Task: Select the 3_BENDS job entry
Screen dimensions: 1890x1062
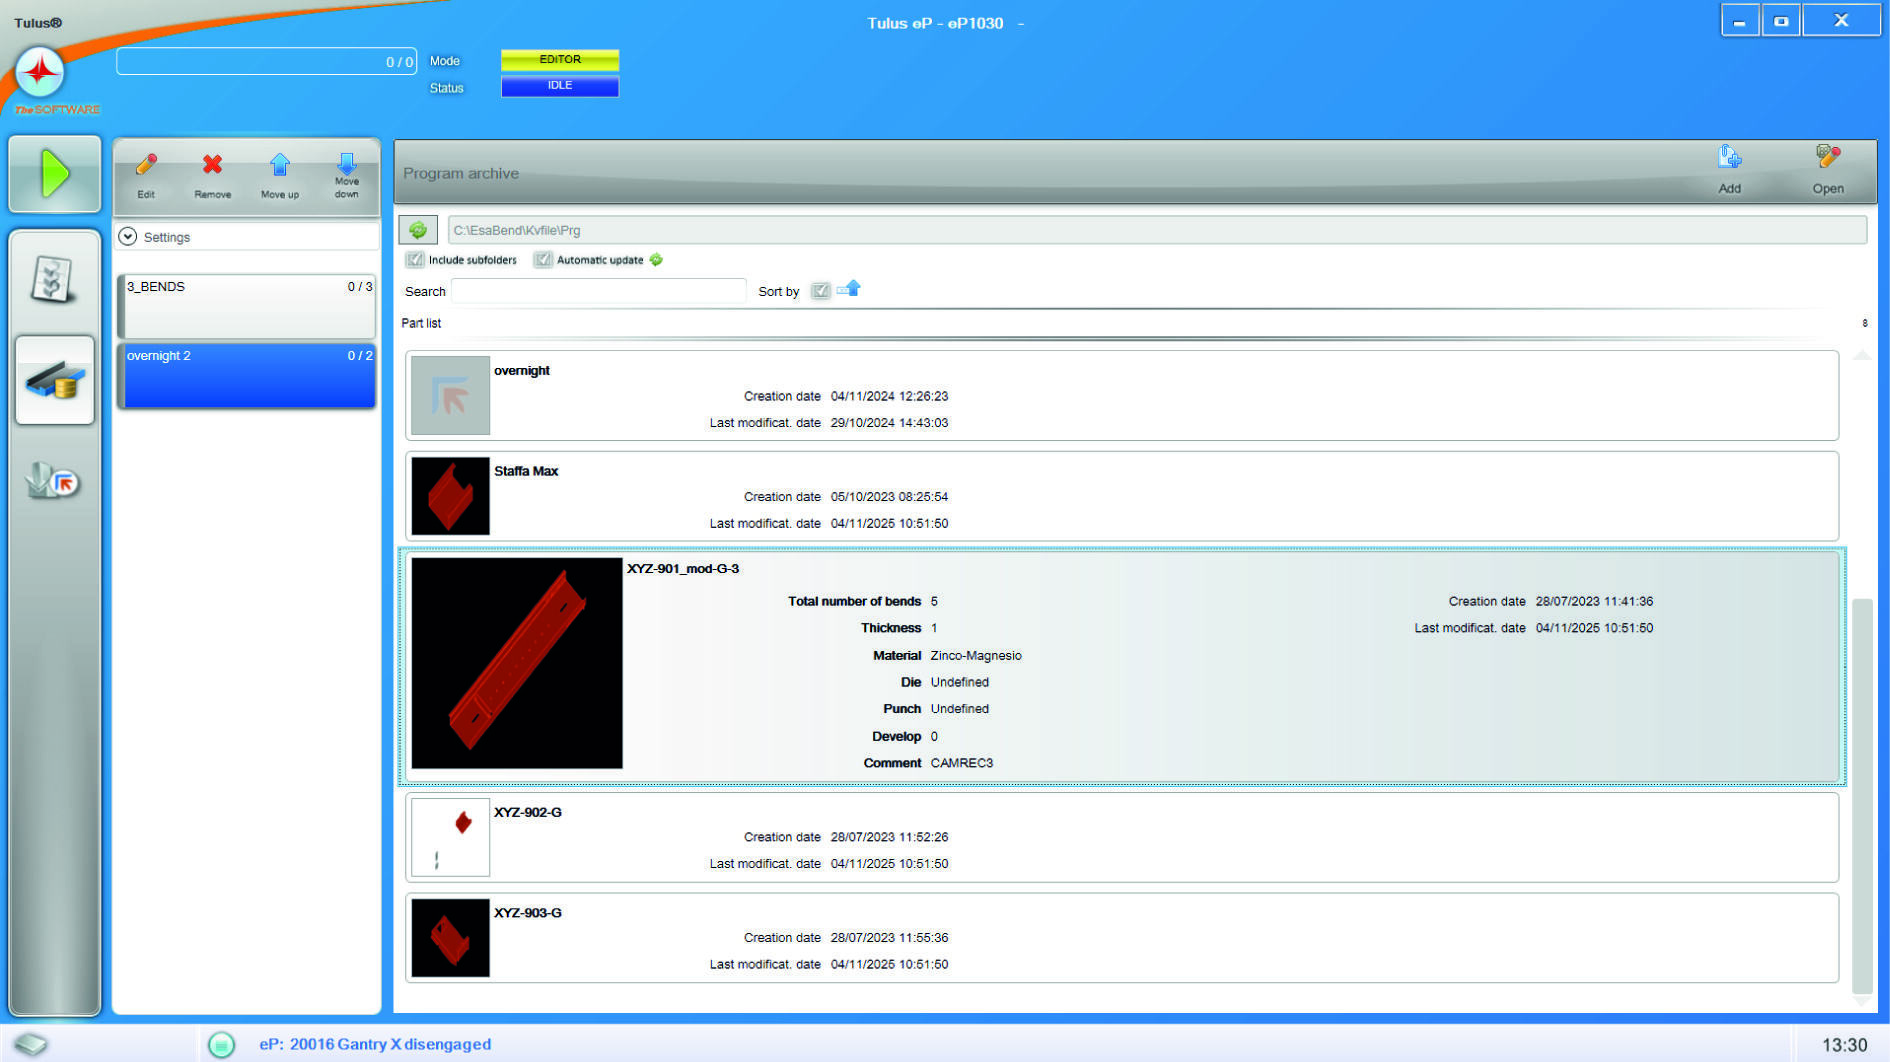Action: point(247,305)
